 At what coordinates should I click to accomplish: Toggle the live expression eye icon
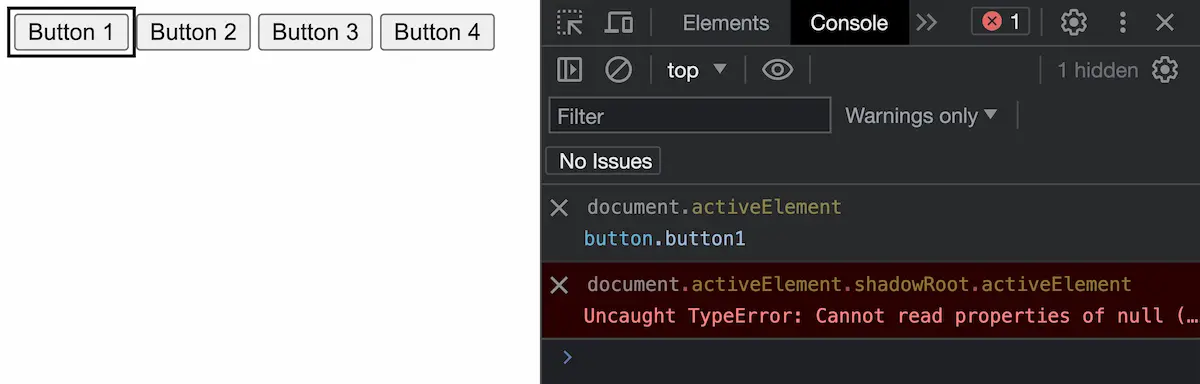pos(777,70)
